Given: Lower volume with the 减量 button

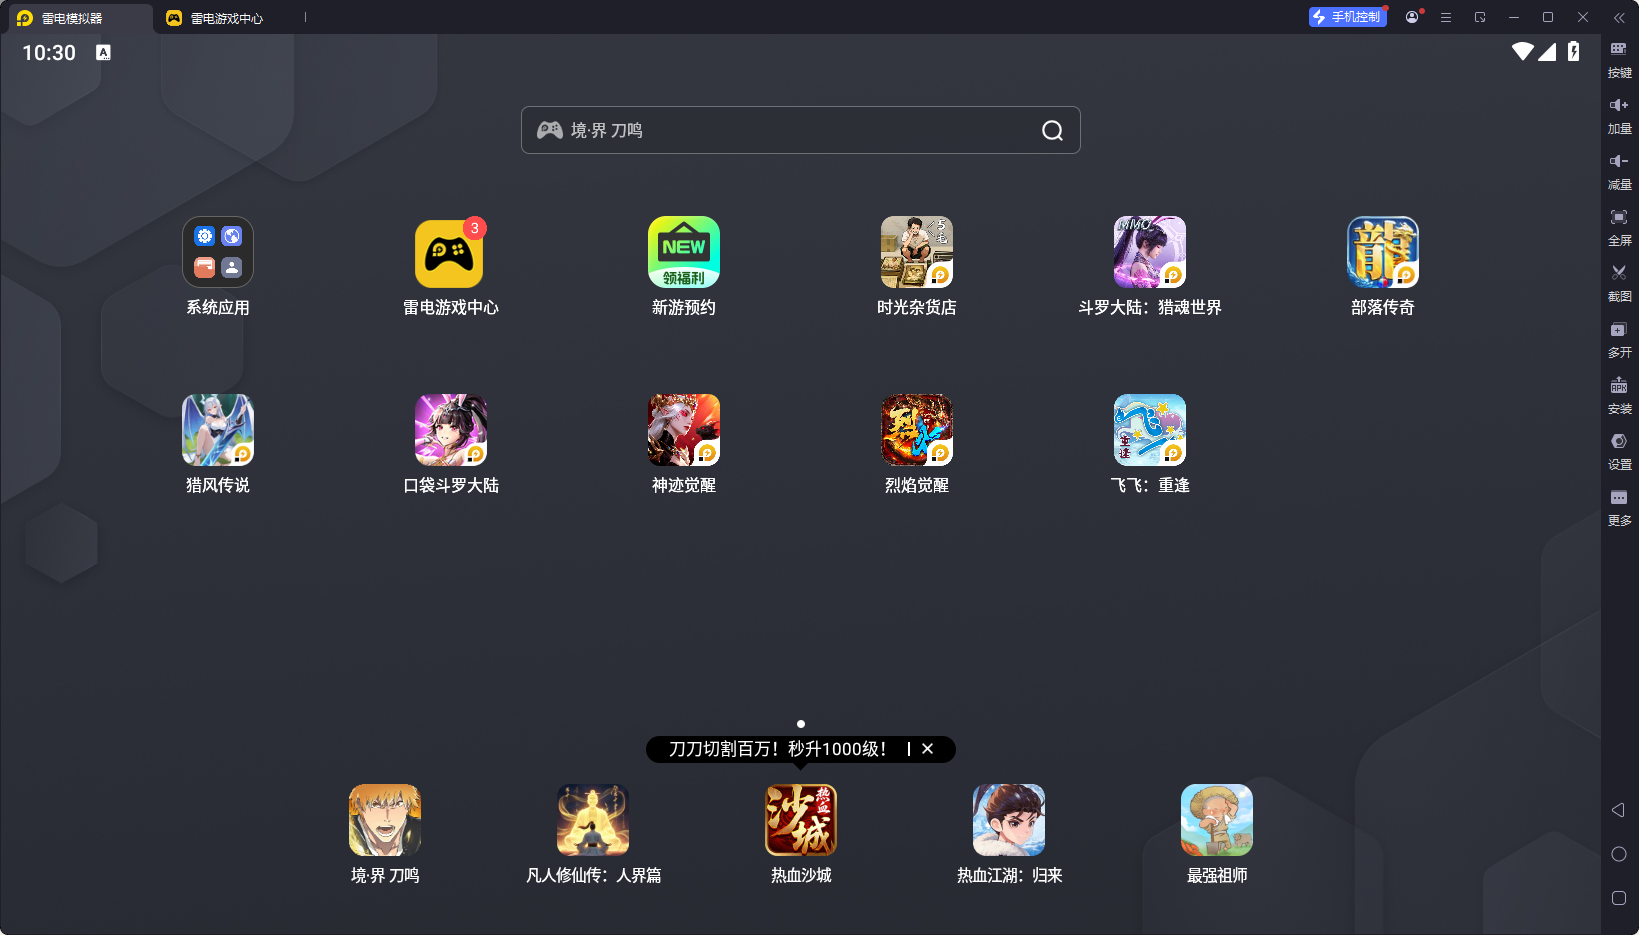Looking at the screenshot, I should click(x=1619, y=172).
